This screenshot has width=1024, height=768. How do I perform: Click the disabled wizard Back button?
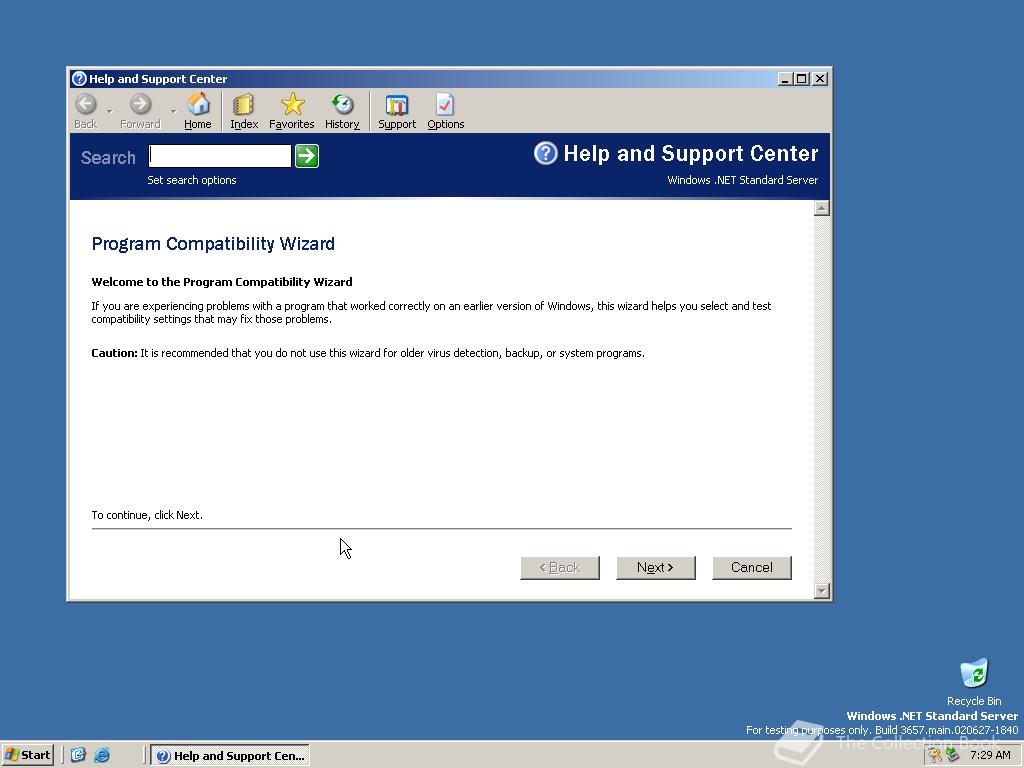[560, 568]
